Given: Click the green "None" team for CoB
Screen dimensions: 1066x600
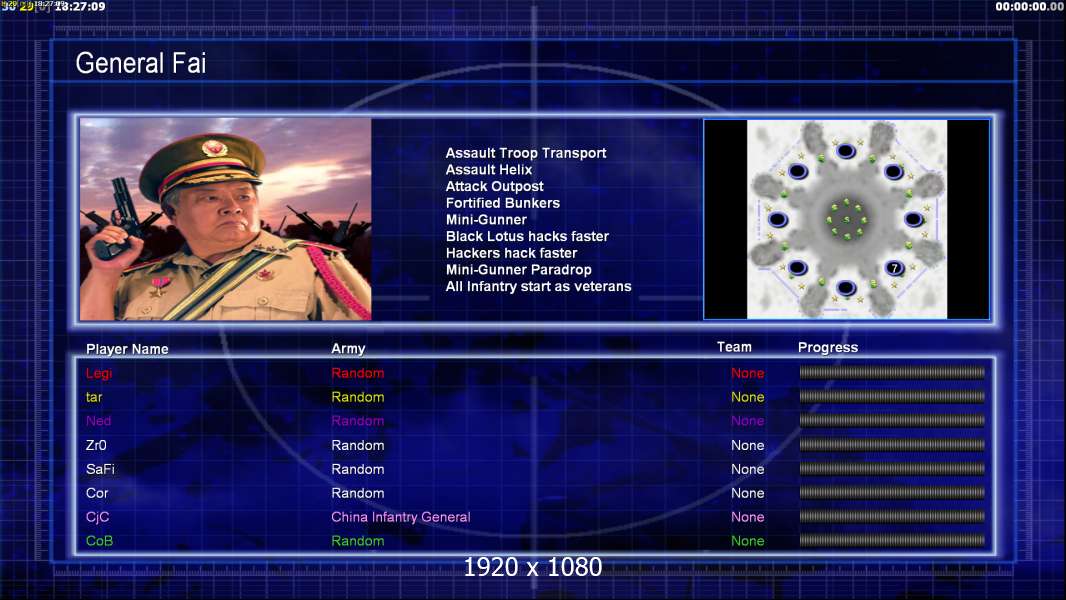Looking at the screenshot, I should (x=747, y=541).
